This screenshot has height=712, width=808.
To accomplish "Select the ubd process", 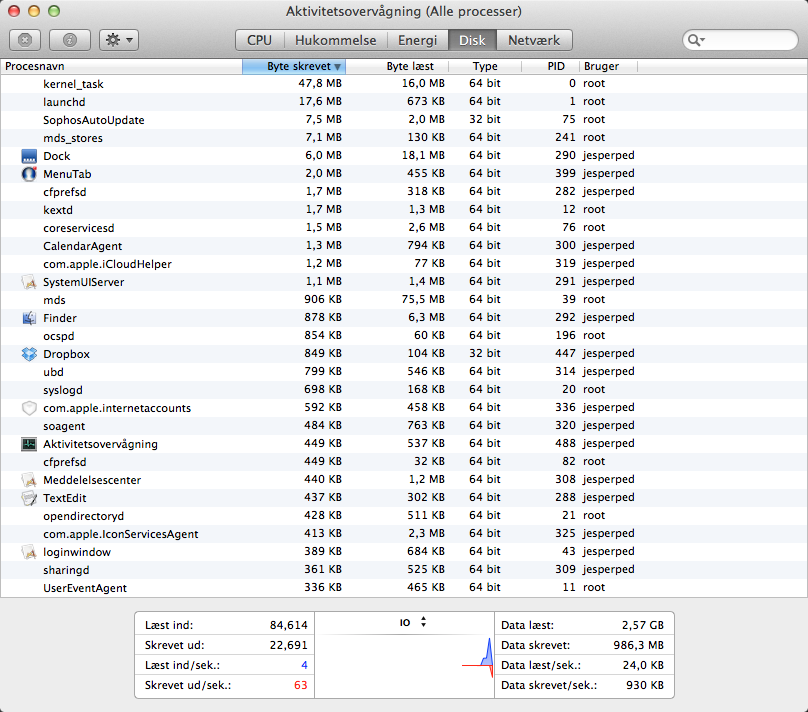I will click(404, 372).
